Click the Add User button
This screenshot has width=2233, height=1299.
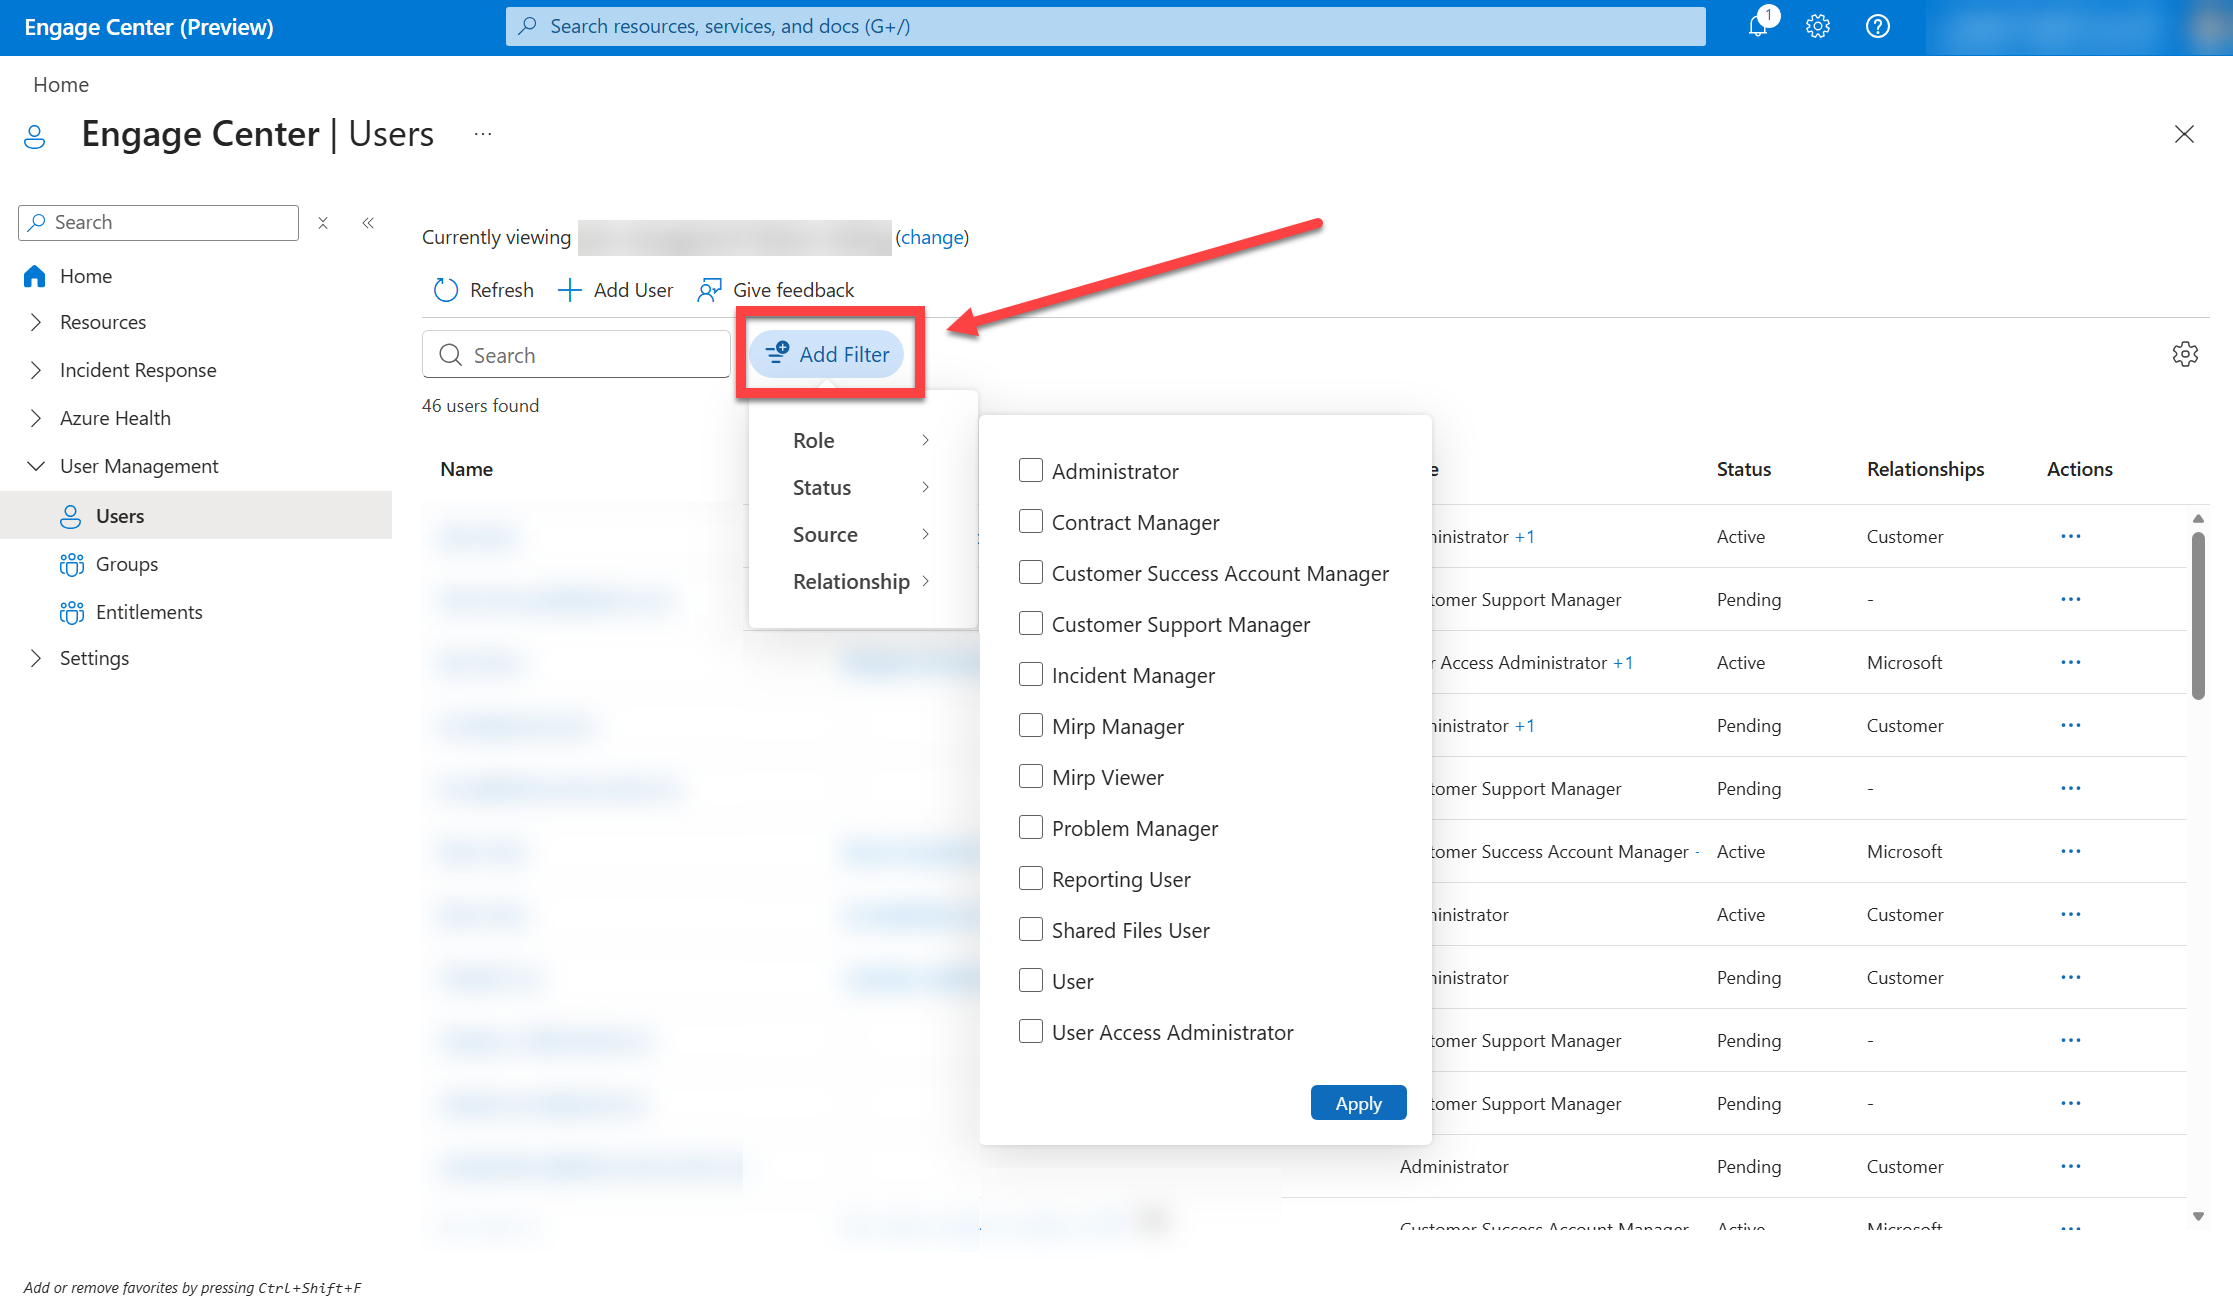pyautogui.click(x=616, y=290)
